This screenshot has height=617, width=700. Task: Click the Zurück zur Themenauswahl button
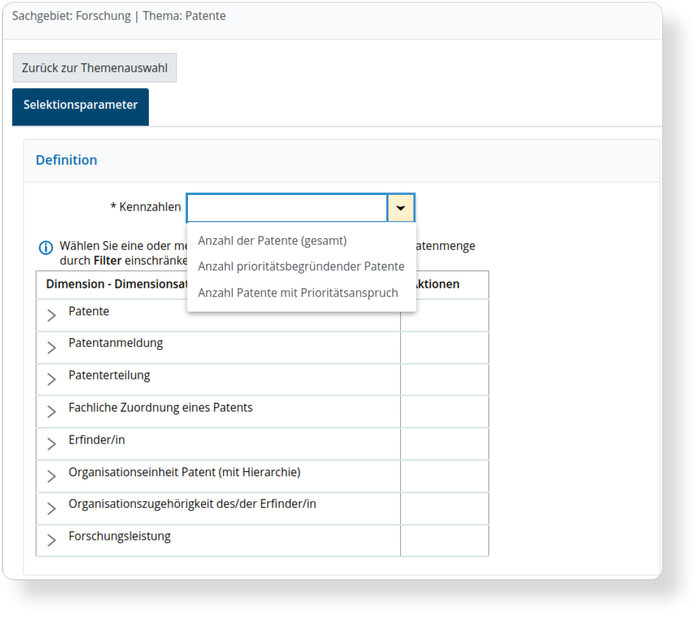(95, 68)
